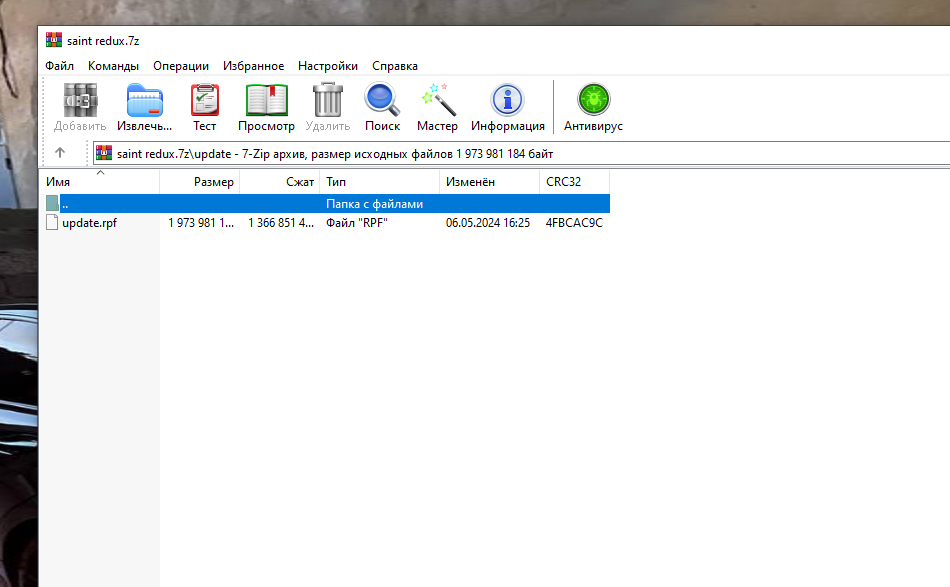Open the Настройки menu
The image size is (950, 587).
328,65
